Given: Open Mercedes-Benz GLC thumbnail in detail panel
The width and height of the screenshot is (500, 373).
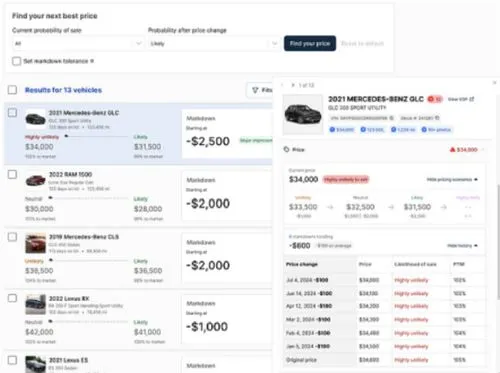Looking at the screenshot, I should [303, 114].
